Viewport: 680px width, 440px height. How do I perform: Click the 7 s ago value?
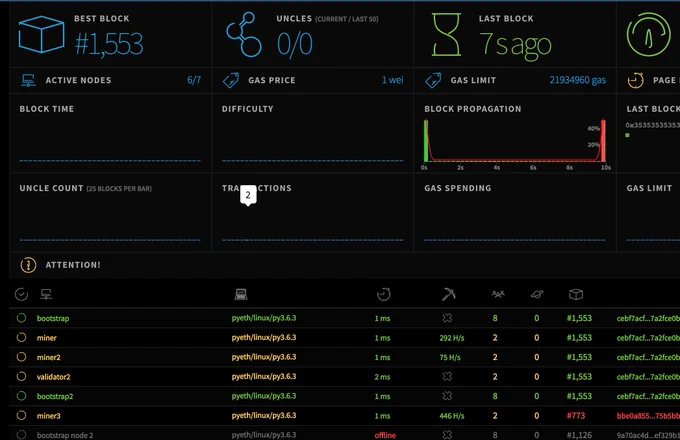(515, 45)
